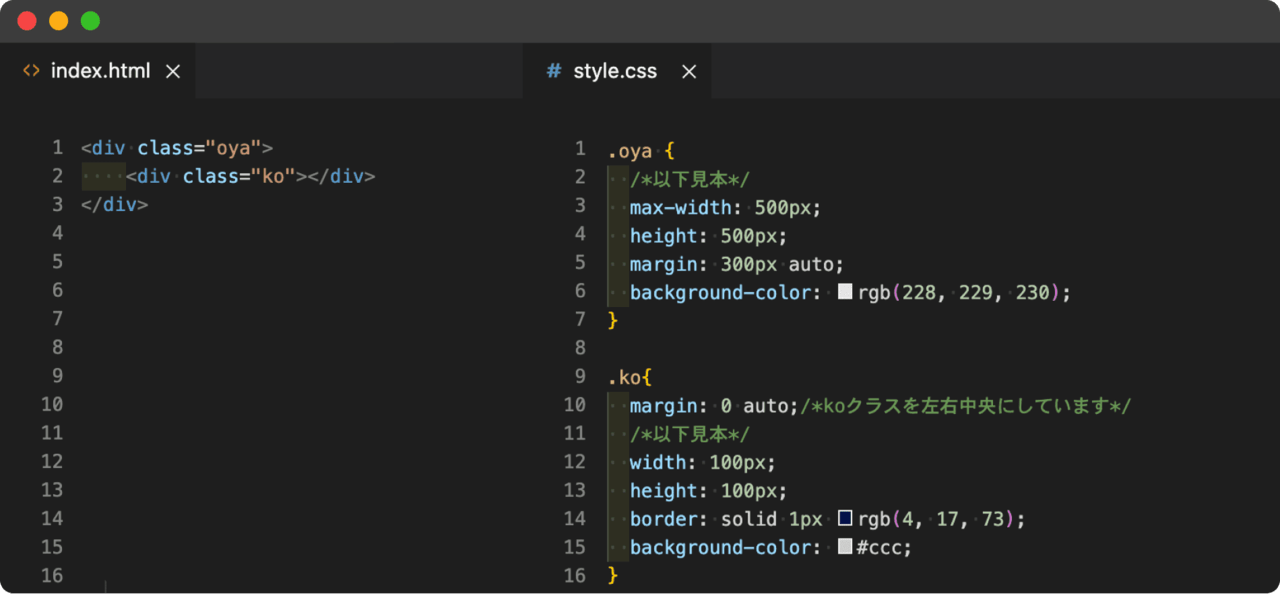This screenshot has height=594, width=1280.
Task: Open color picker for rgb(4, 17, 73) swatch
Action: [x=845, y=519]
